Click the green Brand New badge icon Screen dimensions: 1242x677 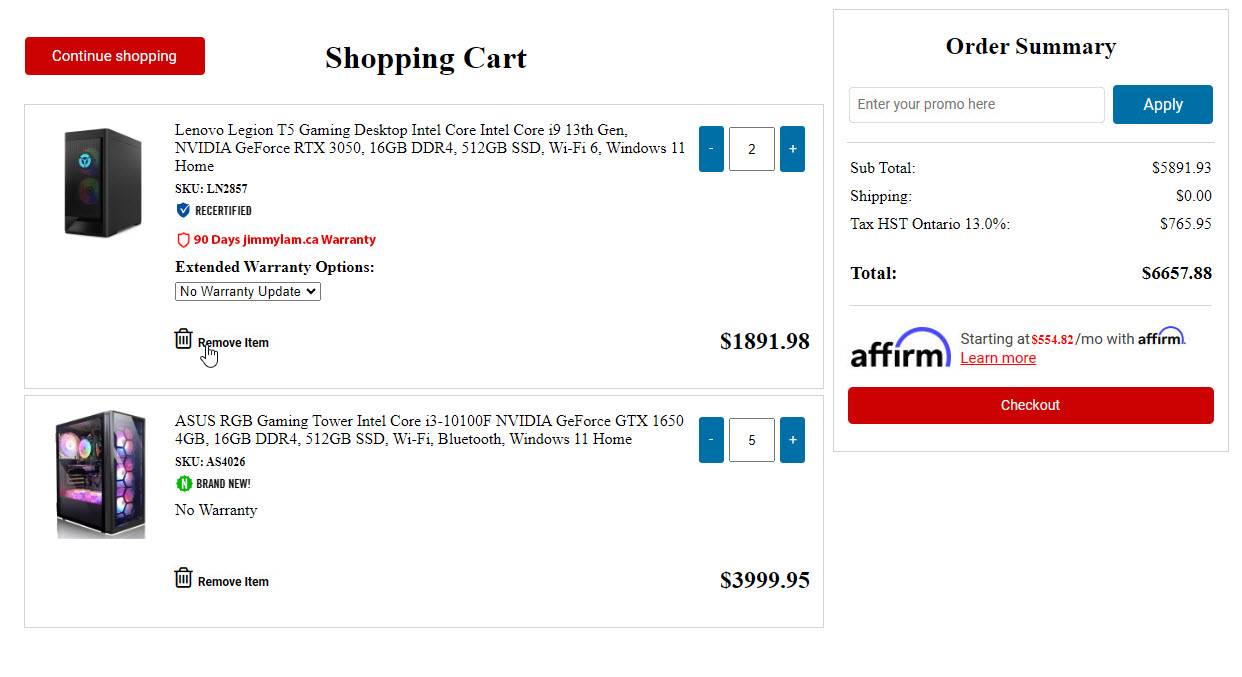(184, 484)
